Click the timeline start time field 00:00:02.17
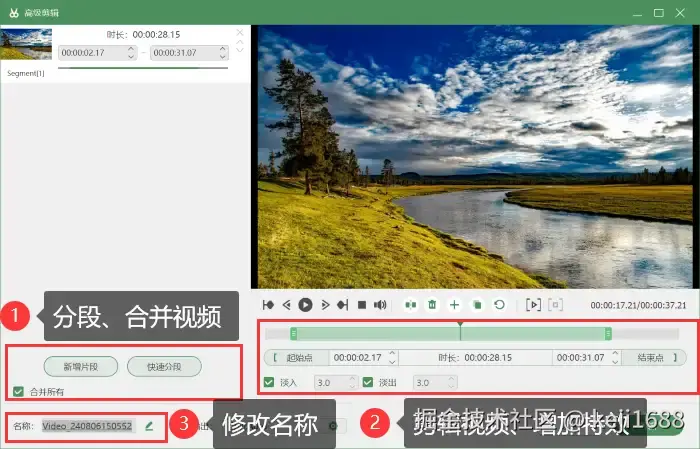 pos(358,358)
